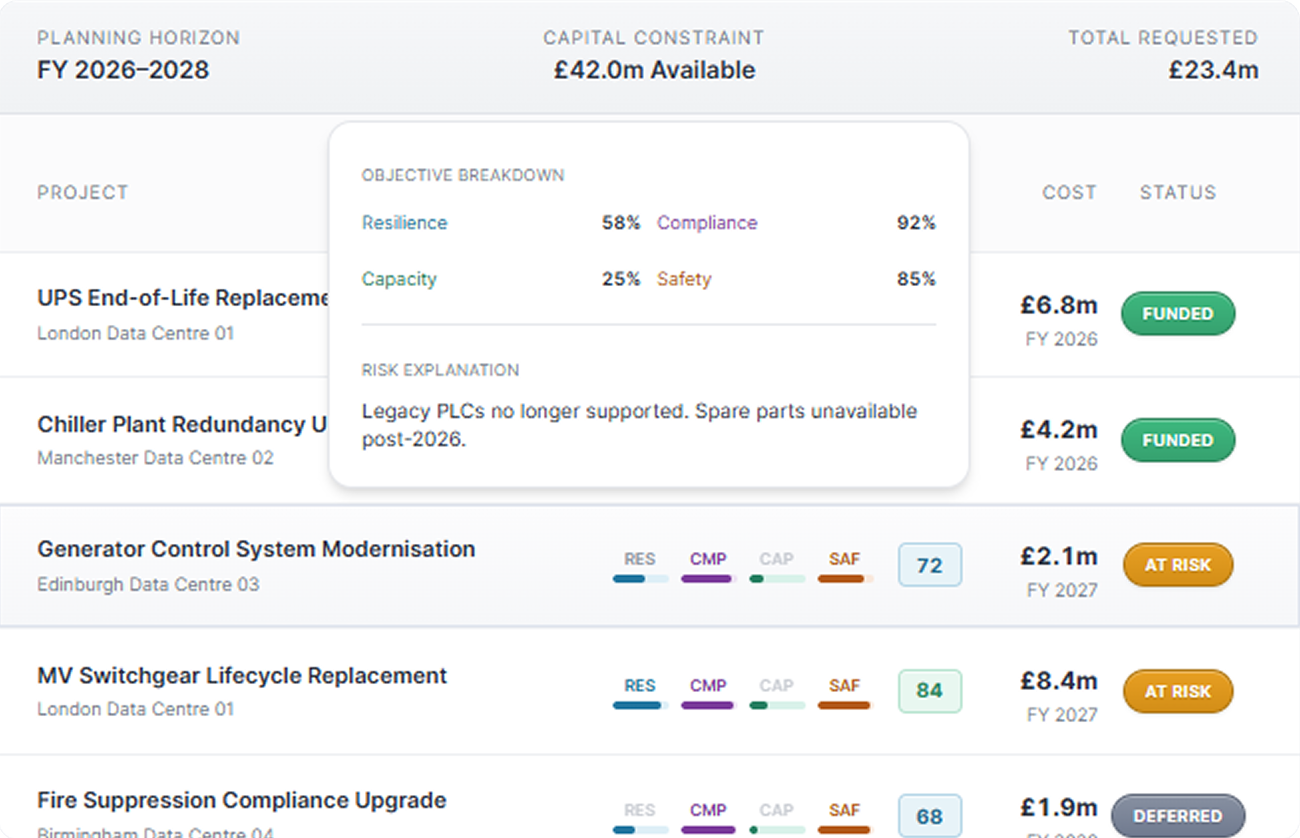Sort by the STATUS column header
This screenshot has height=838, width=1300.
[1177, 192]
